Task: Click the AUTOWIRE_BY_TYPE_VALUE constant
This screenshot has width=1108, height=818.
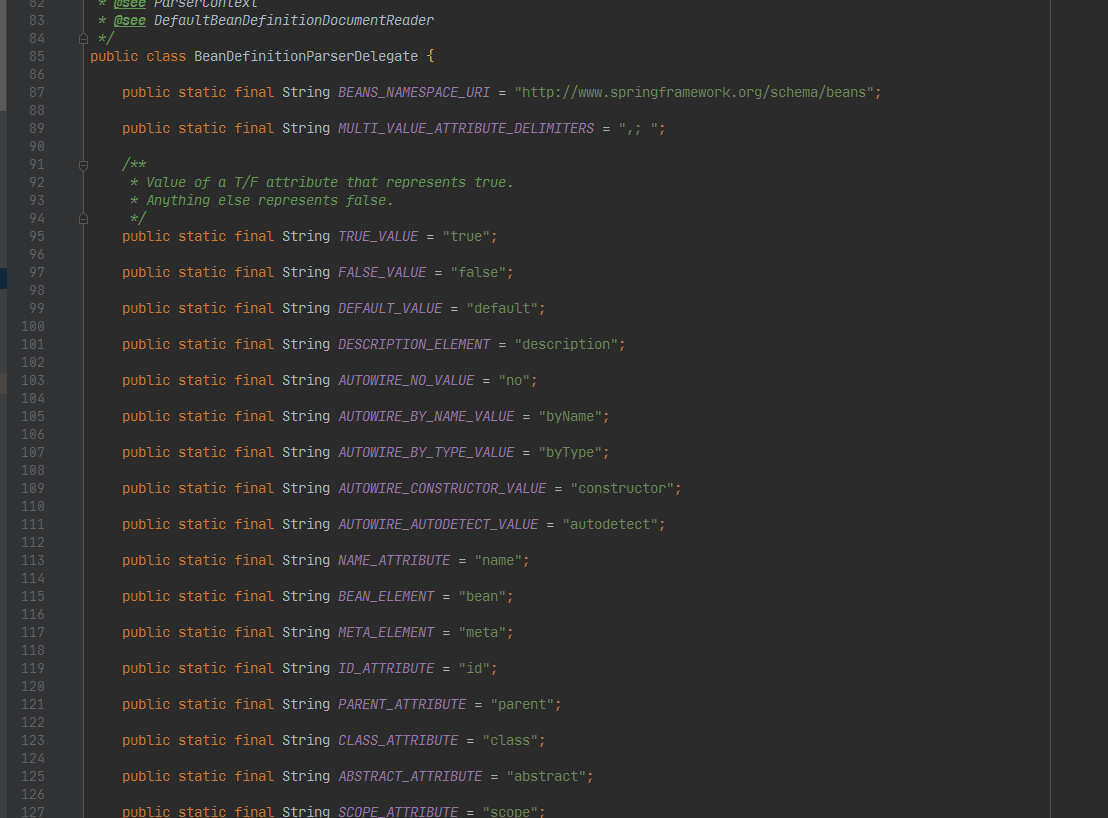Action: tap(426, 453)
